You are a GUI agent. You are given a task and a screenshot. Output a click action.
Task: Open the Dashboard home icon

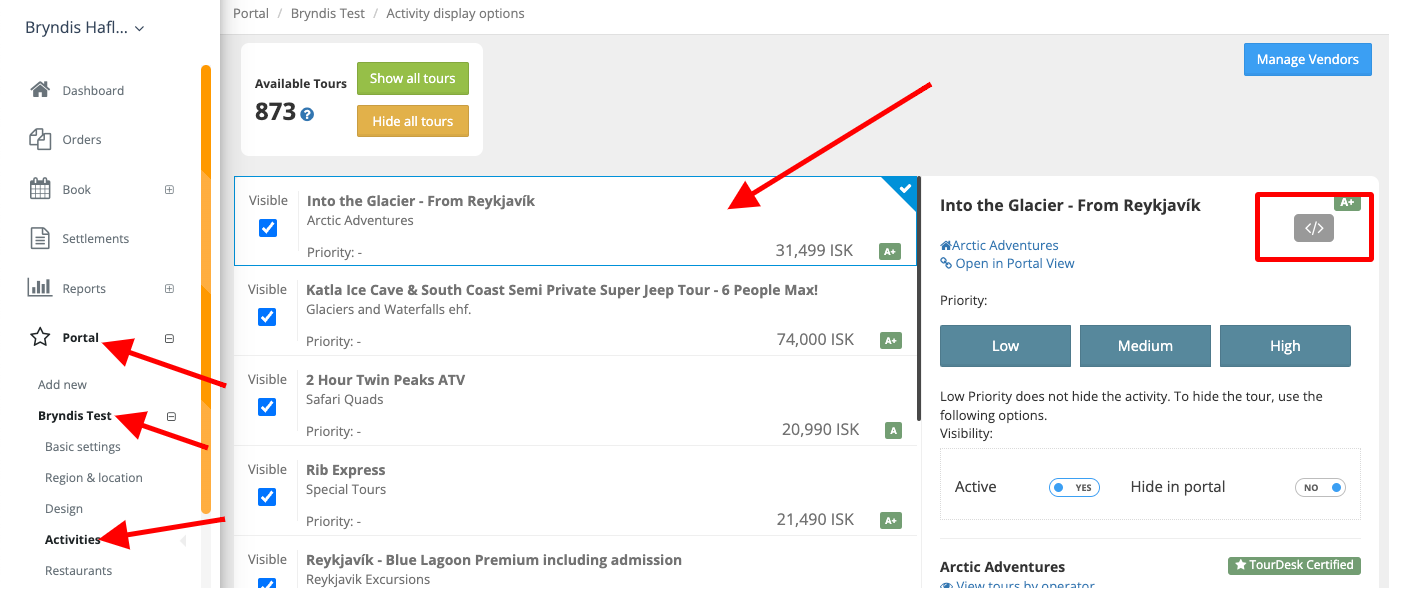pyautogui.click(x=40, y=89)
